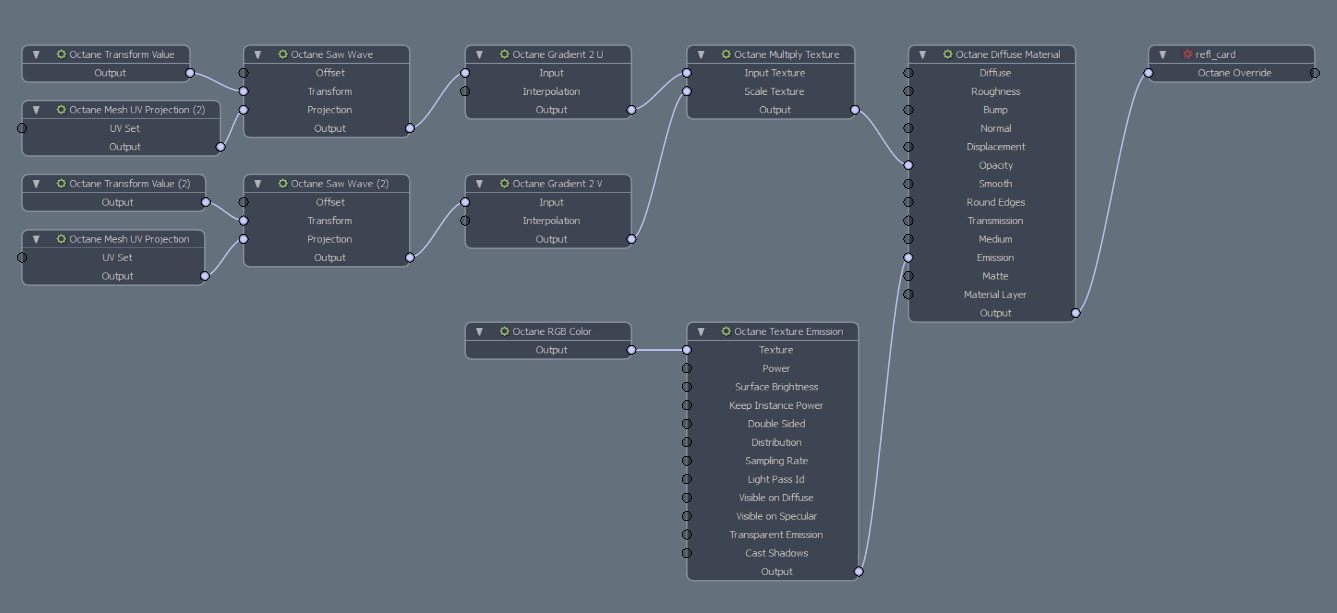1337x613 pixels.
Task: Click Octane Override input port on refl_card
Action: [1148, 72]
